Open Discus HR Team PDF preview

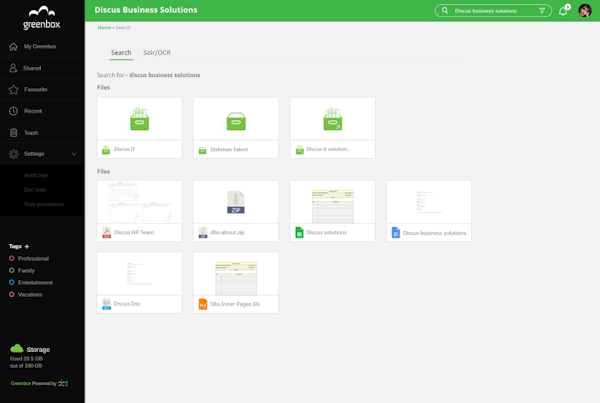(140, 202)
